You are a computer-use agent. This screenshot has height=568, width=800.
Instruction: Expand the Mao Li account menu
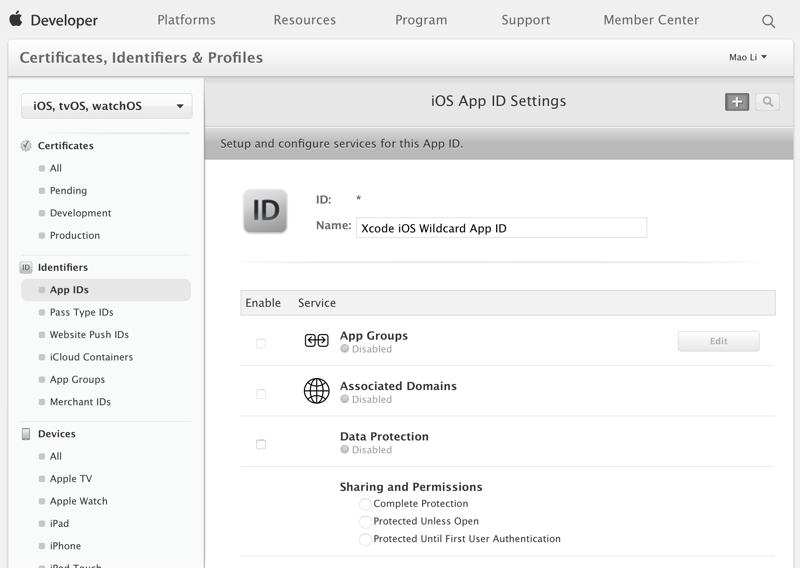[x=747, y=57]
